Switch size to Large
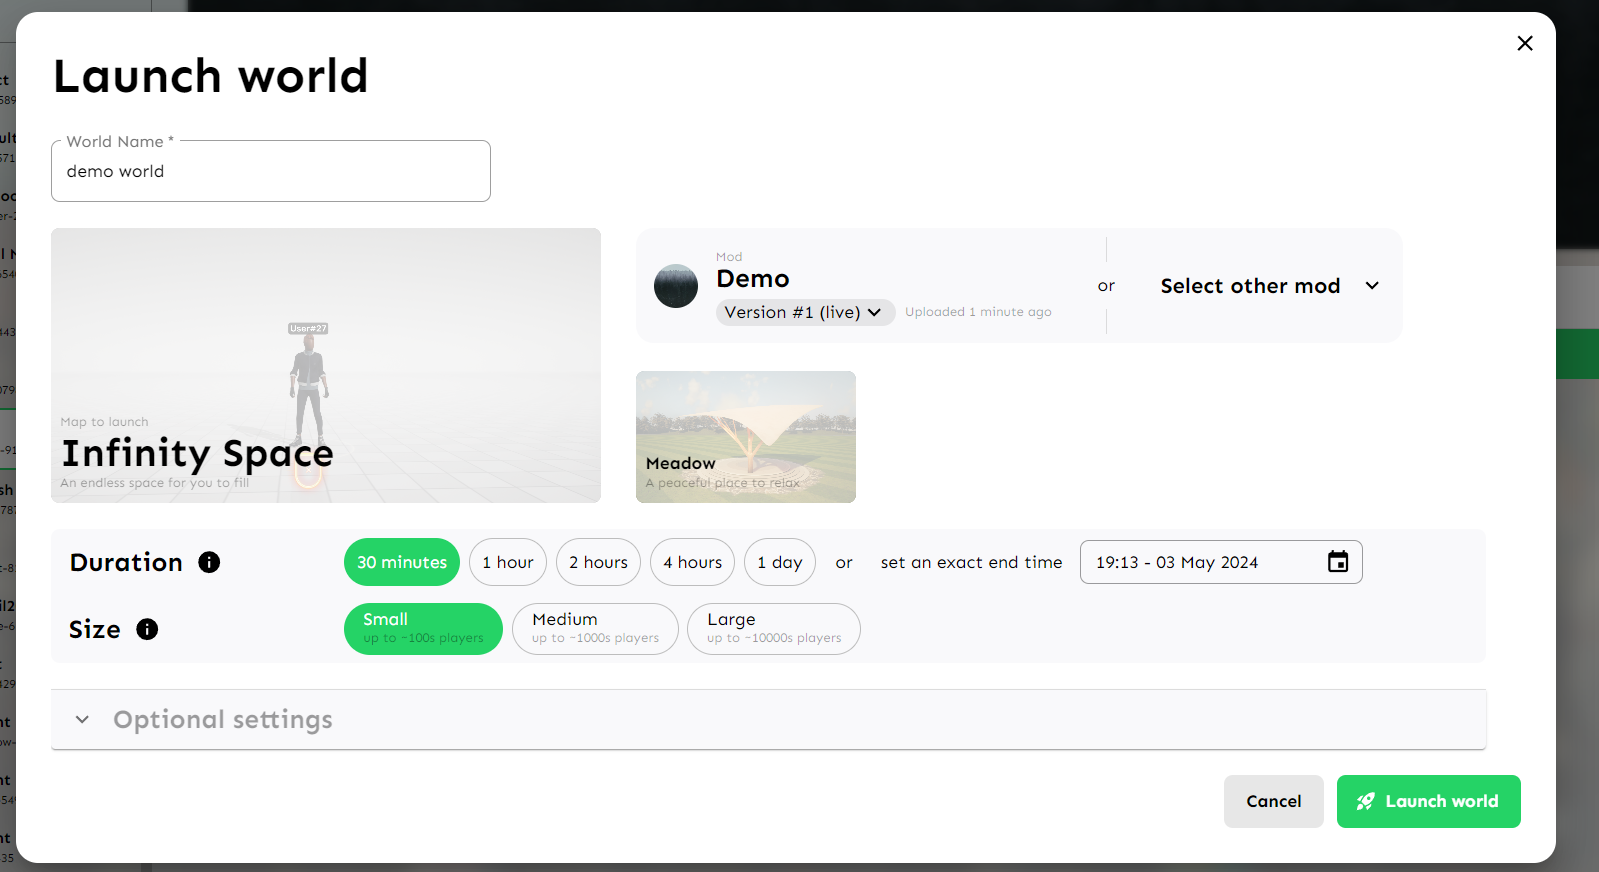The width and height of the screenshot is (1599, 872). coord(773,629)
